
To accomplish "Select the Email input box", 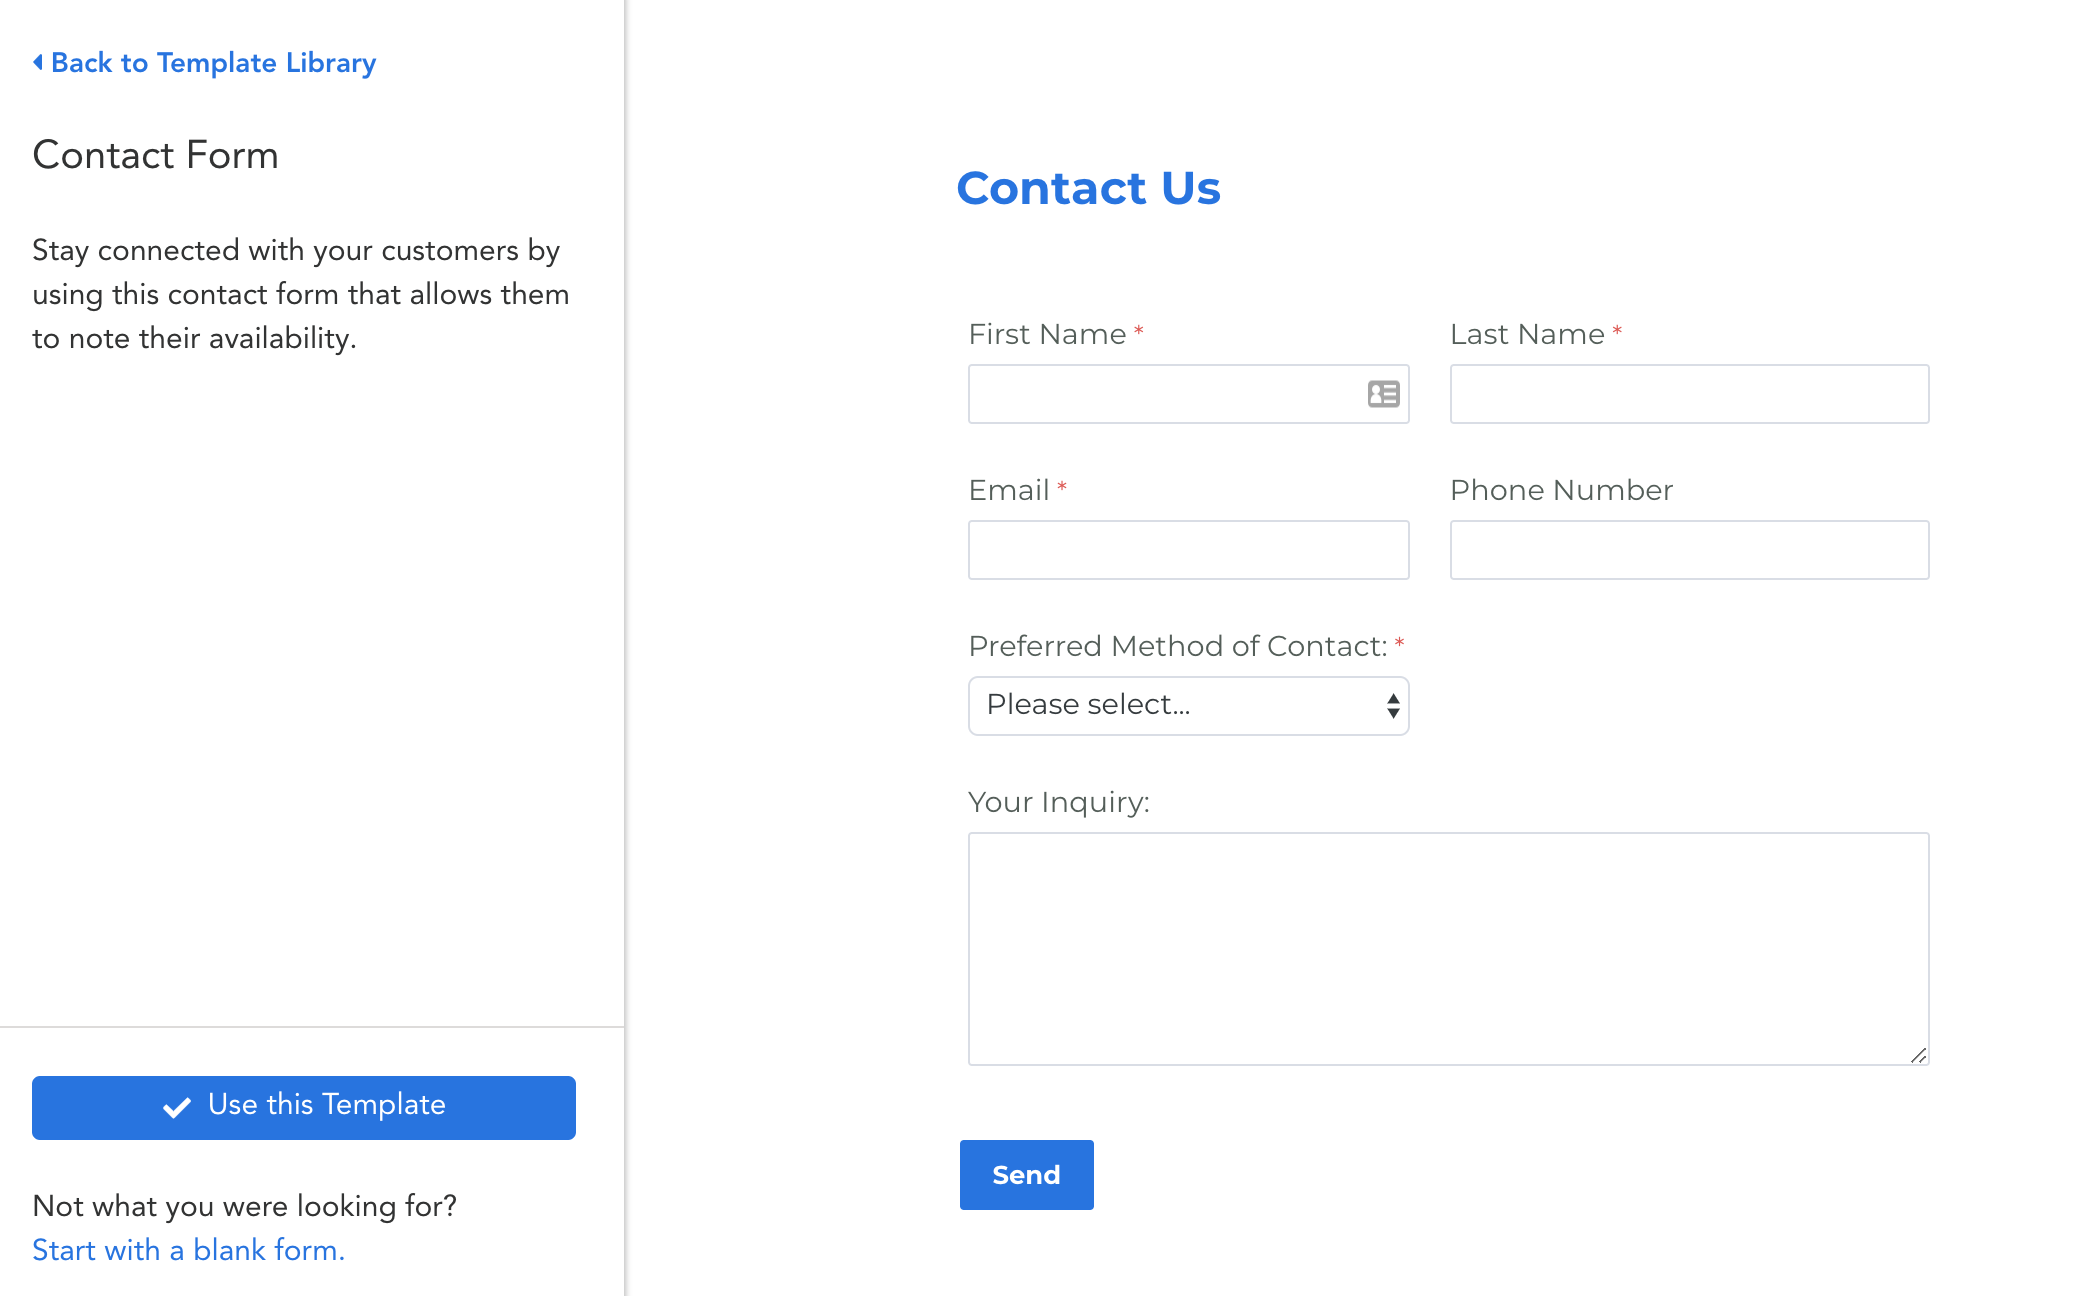I will (1188, 550).
